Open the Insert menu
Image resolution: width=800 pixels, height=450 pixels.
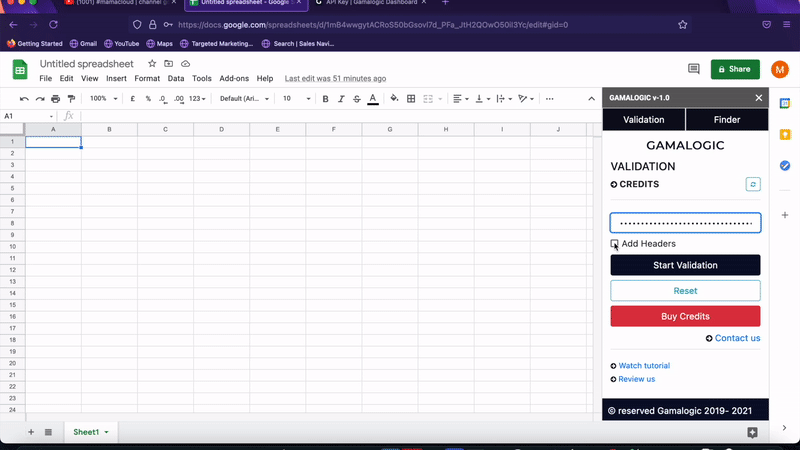tap(116, 79)
